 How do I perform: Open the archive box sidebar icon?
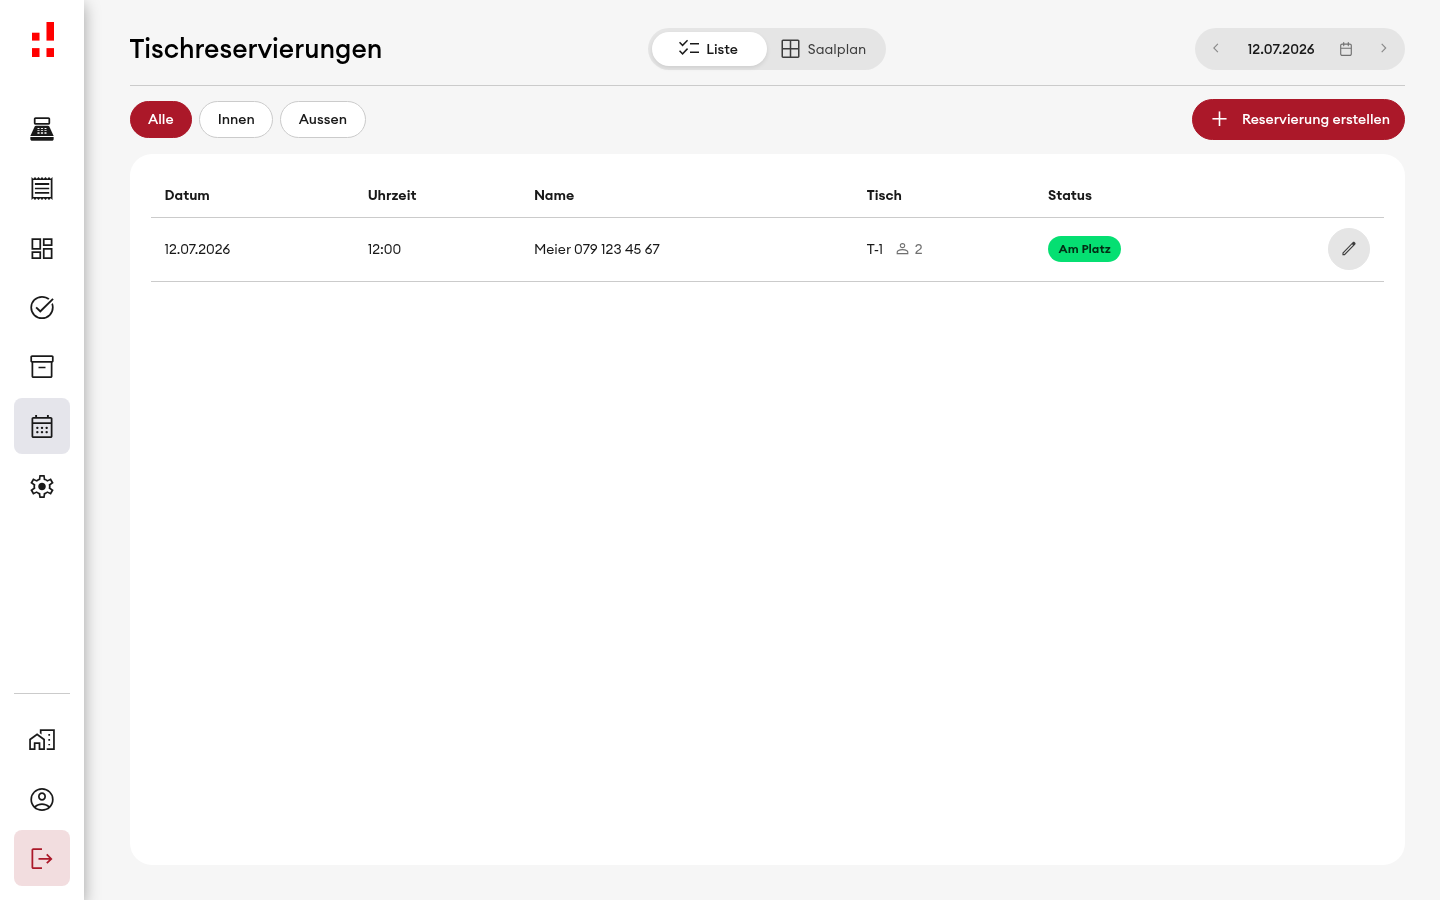(42, 366)
